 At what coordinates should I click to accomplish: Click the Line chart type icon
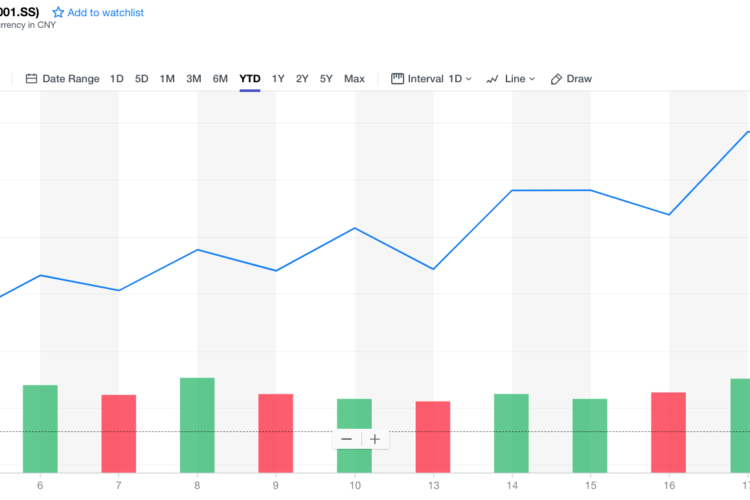[492, 79]
